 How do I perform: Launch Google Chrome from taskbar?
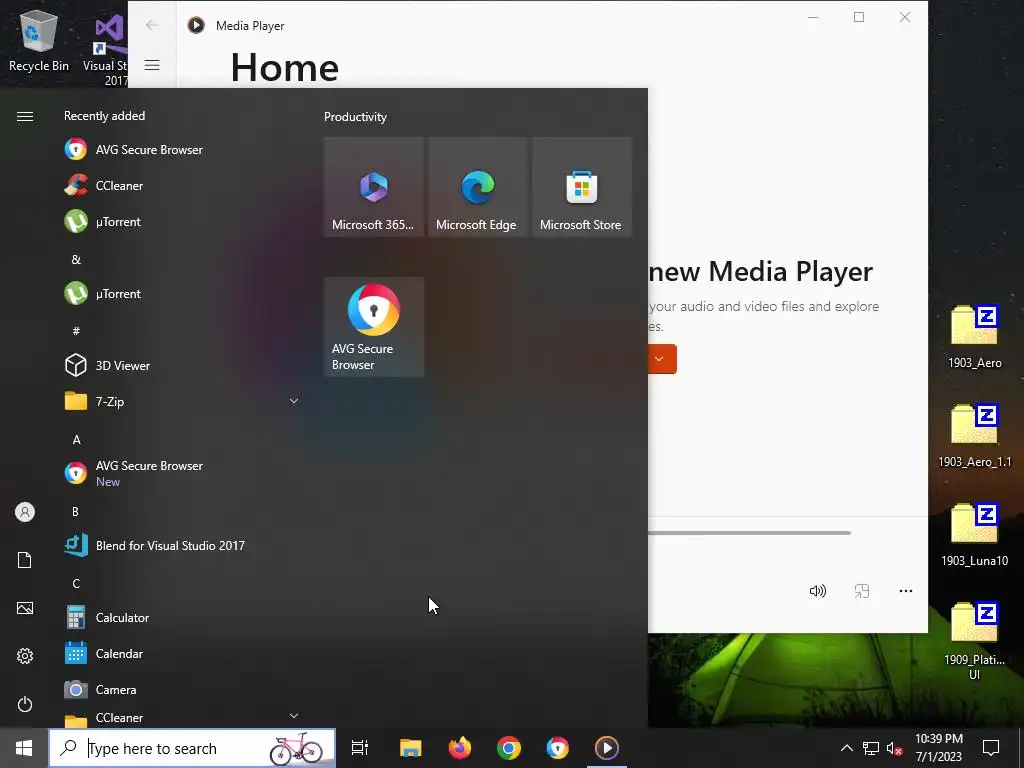(509, 748)
